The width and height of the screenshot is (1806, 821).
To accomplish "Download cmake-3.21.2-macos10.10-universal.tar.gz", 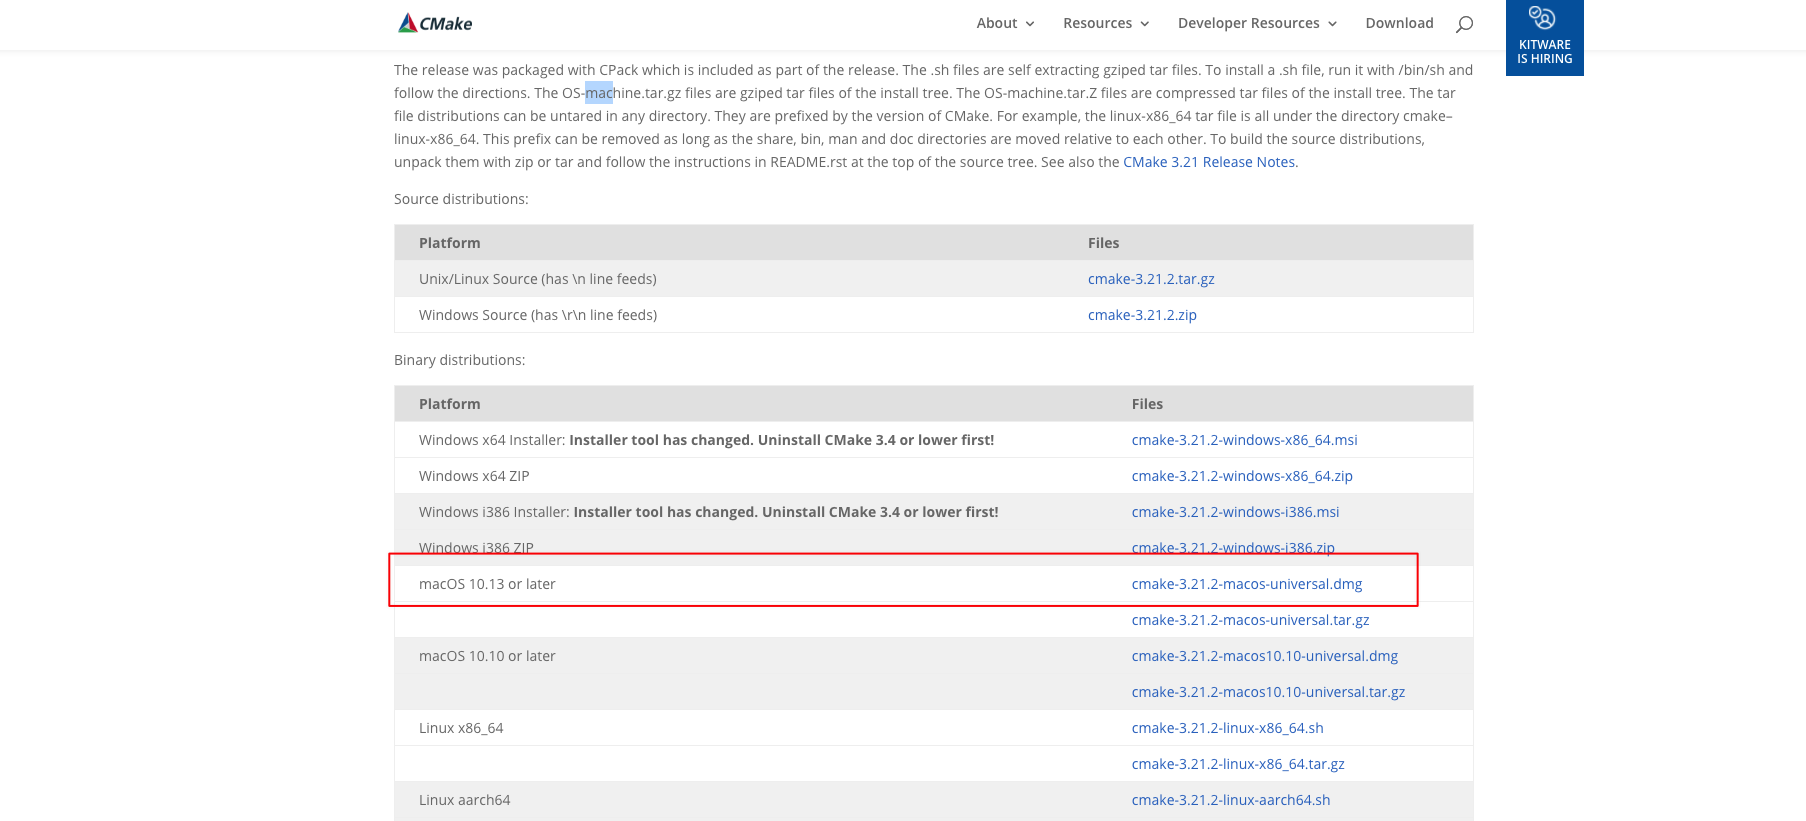I will (x=1268, y=692).
